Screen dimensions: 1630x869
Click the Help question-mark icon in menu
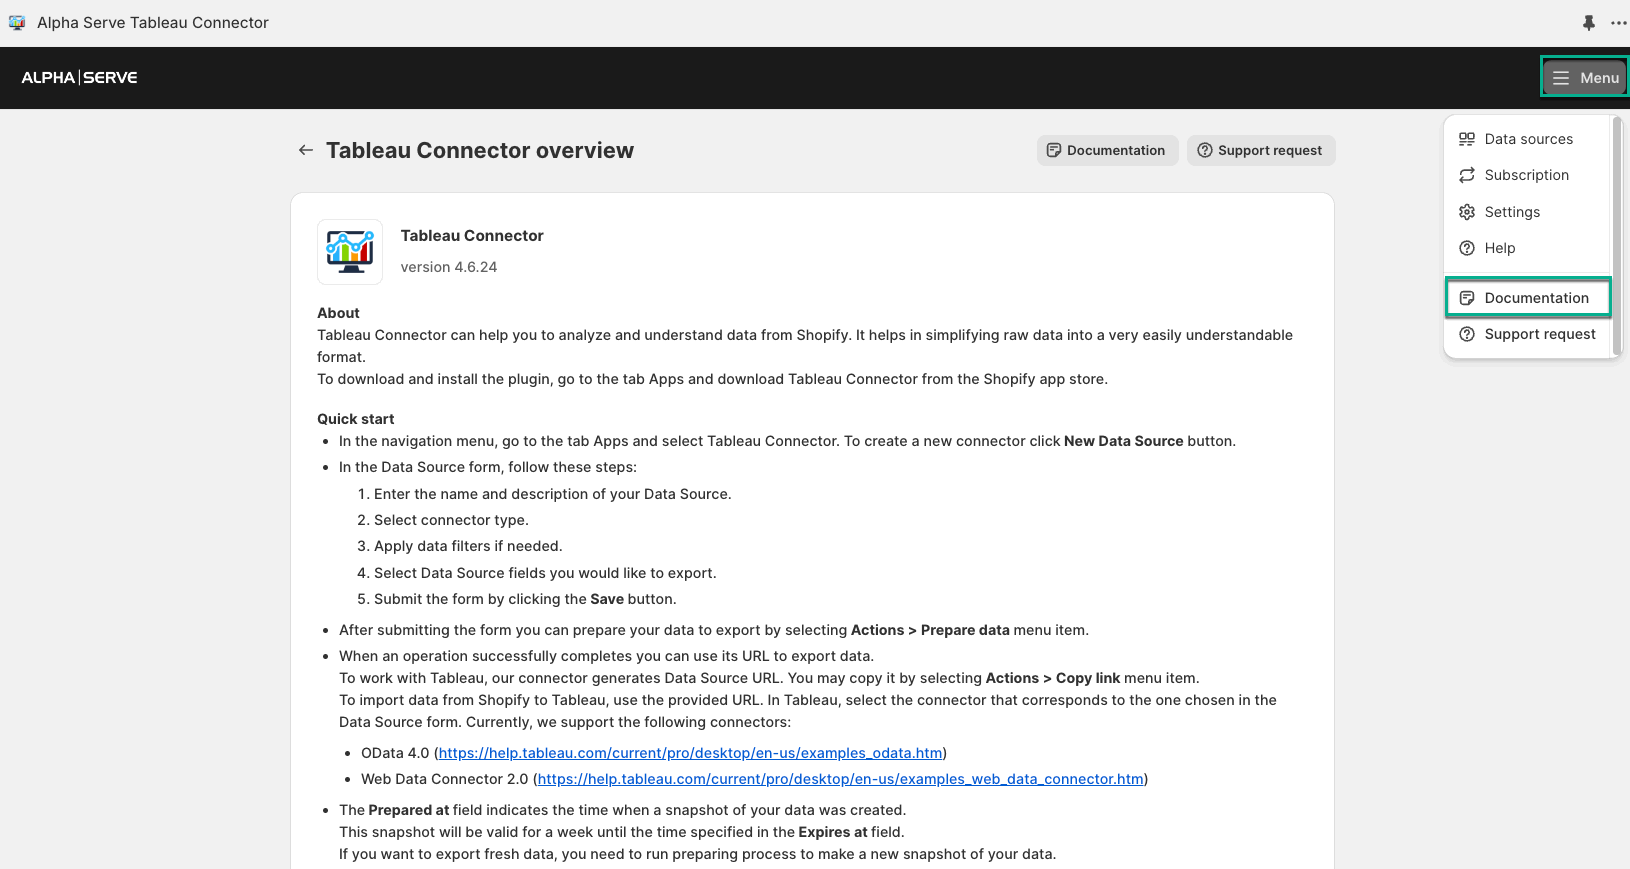tap(1467, 248)
